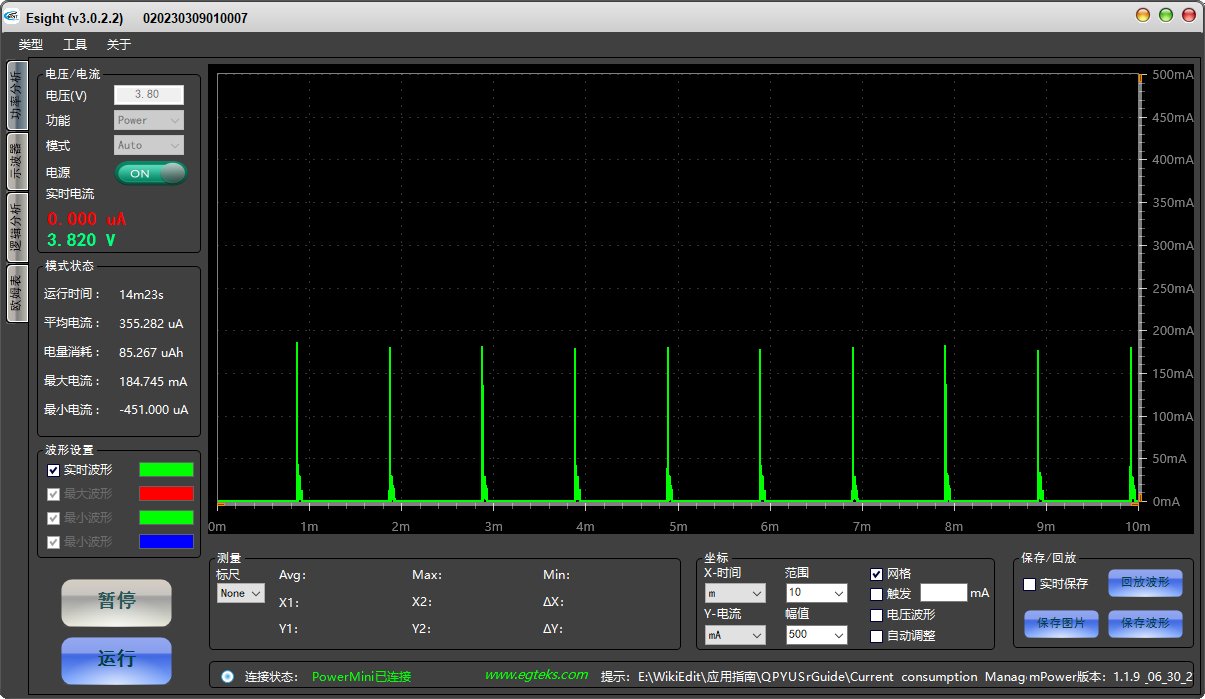The width and height of the screenshot is (1205, 699).
Task: Enable the 触发 trigger checkbox
Action: [877, 593]
